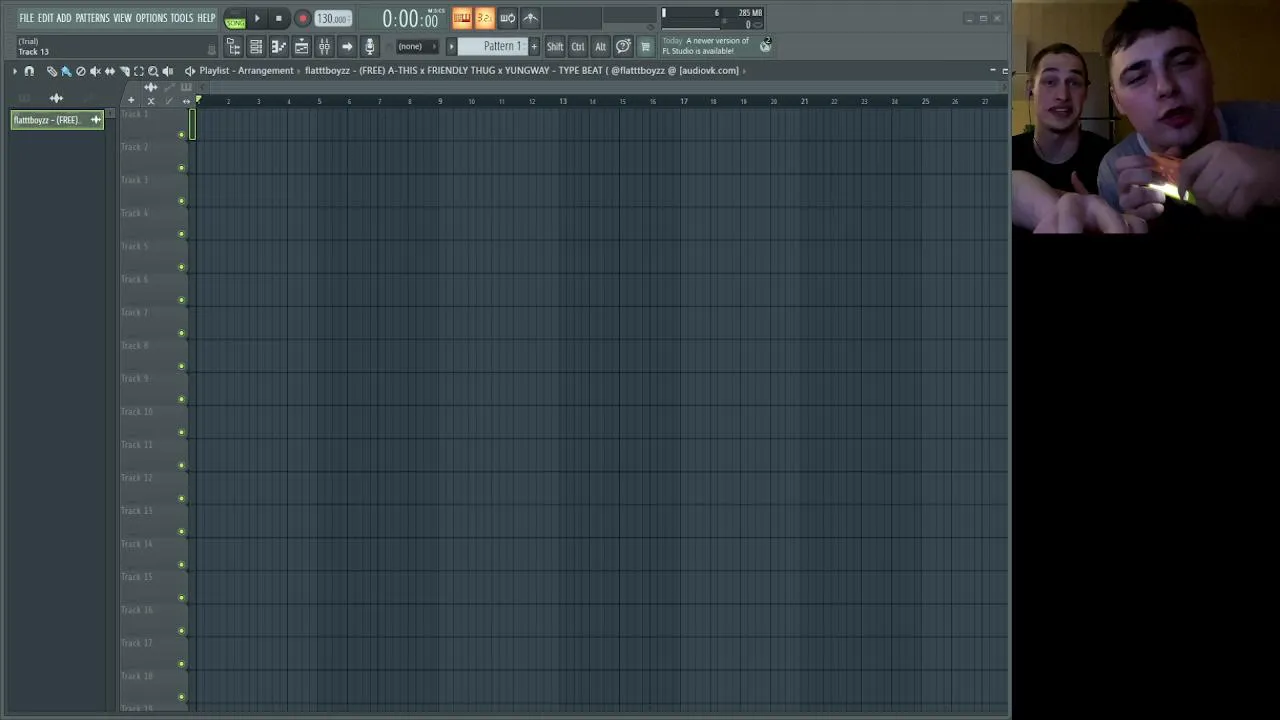The width and height of the screenshot is (1280, 720).
Task: Select the Mute tool
Action: click(95, 71)
